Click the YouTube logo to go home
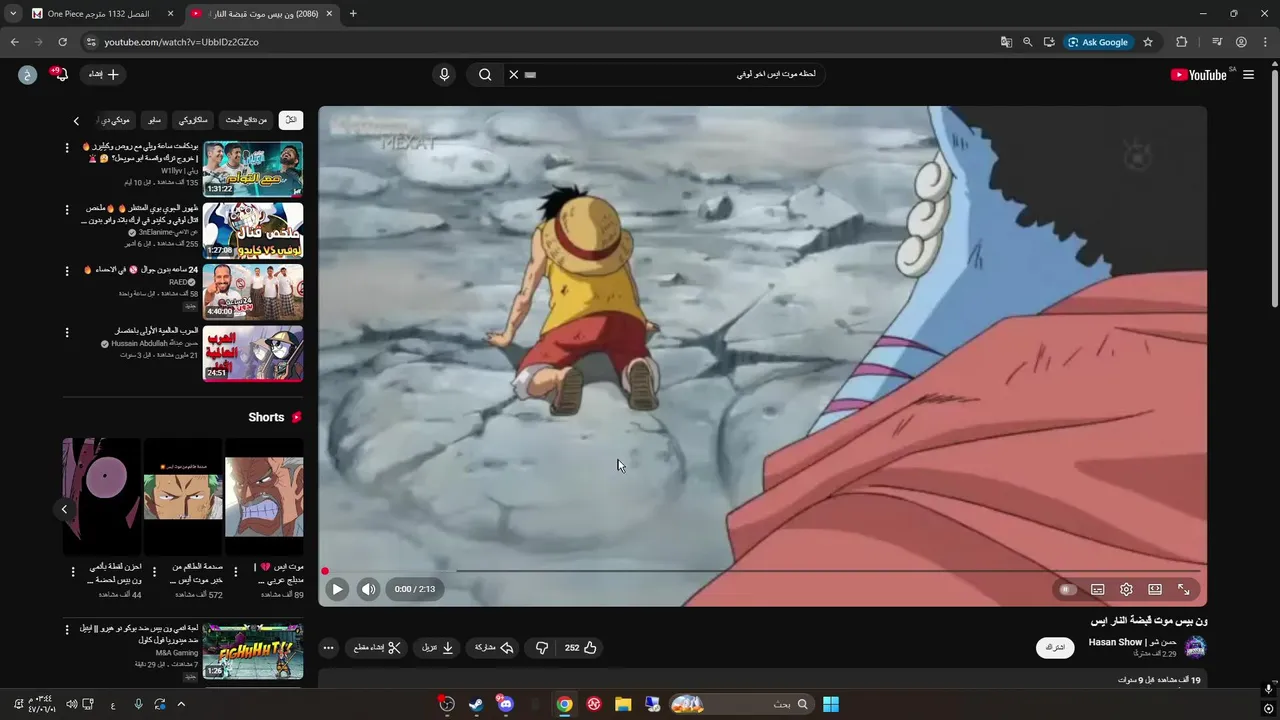Image resolution: width=1280 pixels, height=720 pixels. 1199,75
